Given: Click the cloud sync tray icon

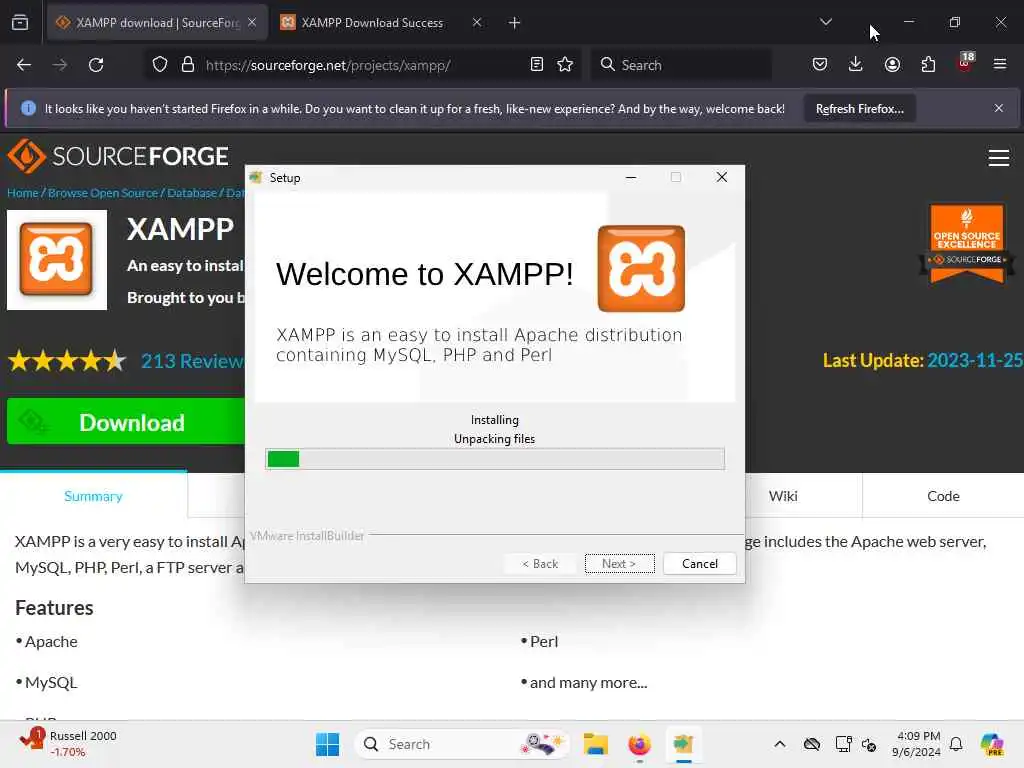Looking at the screenshot, I should click(x=812, y=744).
